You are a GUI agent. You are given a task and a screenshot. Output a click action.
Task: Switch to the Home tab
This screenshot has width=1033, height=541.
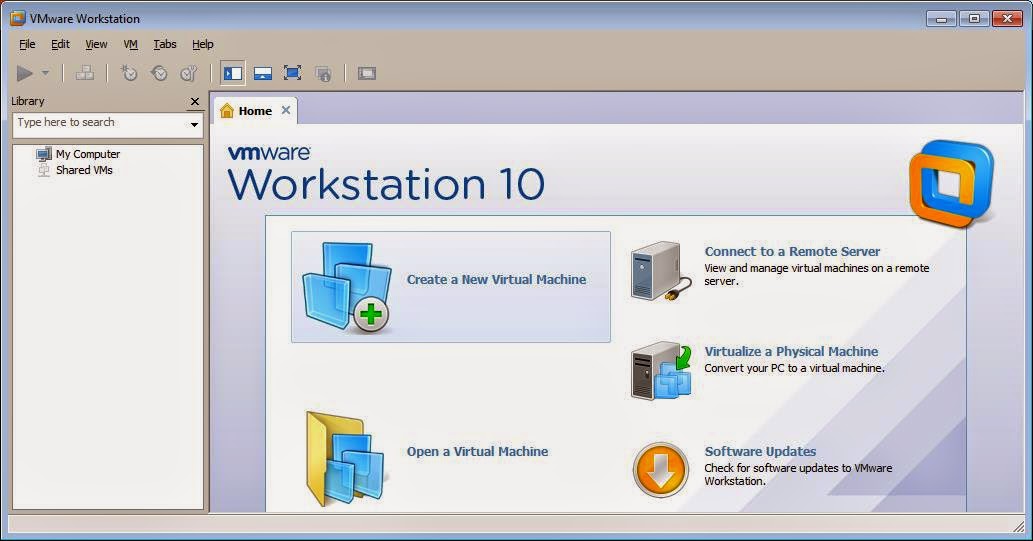click(255, 111)
